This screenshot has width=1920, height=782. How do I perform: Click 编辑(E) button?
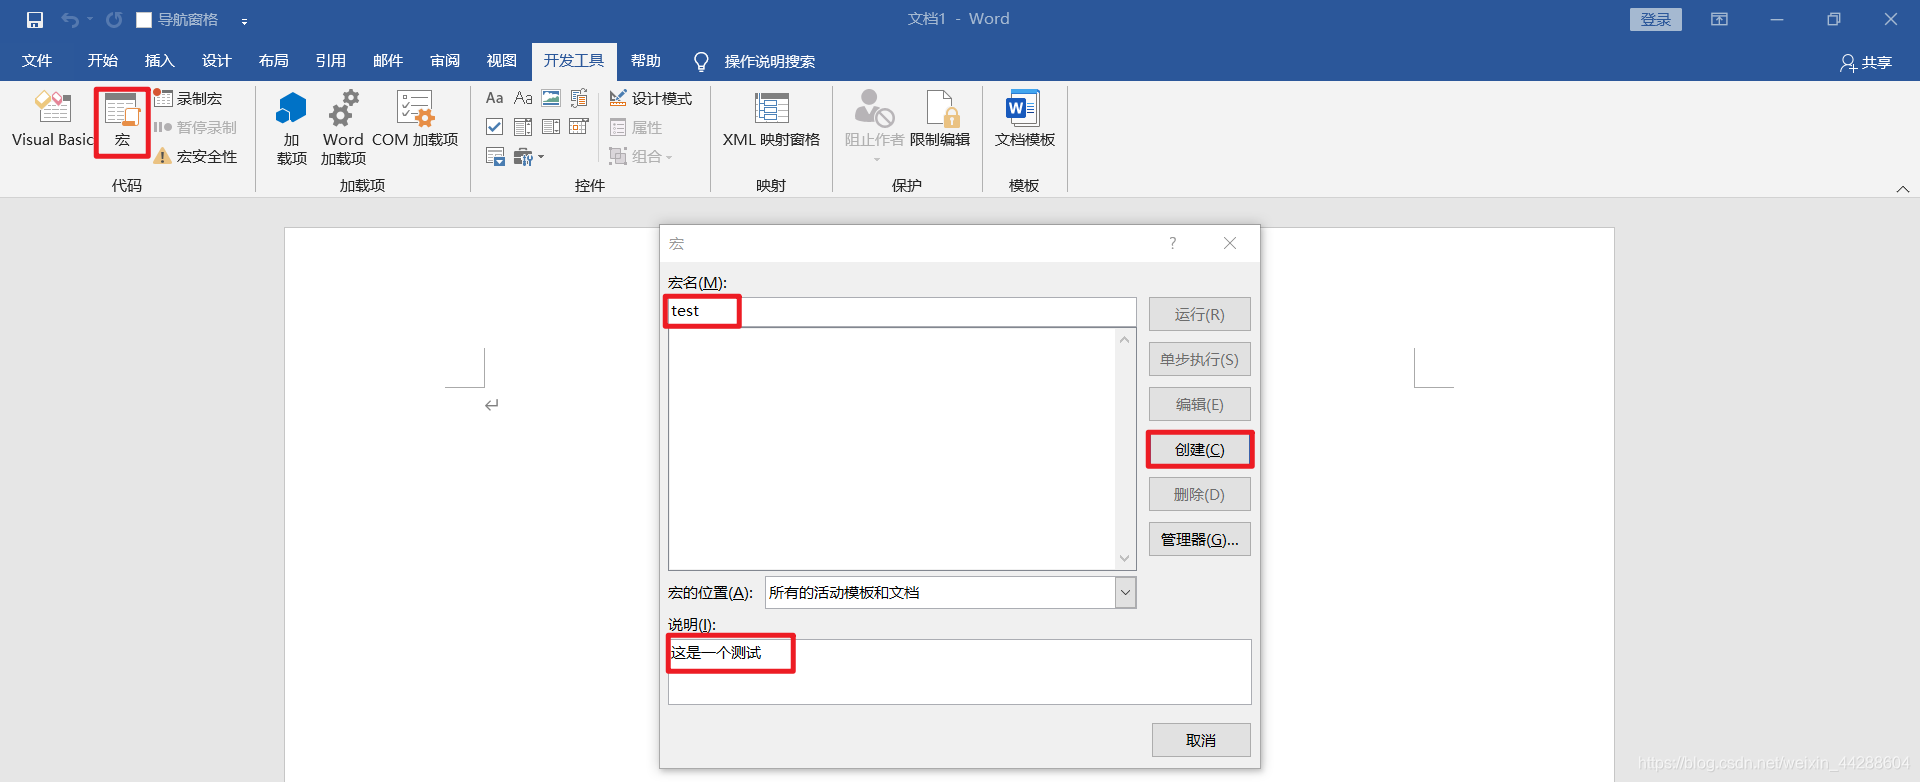(x=1199, y=404)
